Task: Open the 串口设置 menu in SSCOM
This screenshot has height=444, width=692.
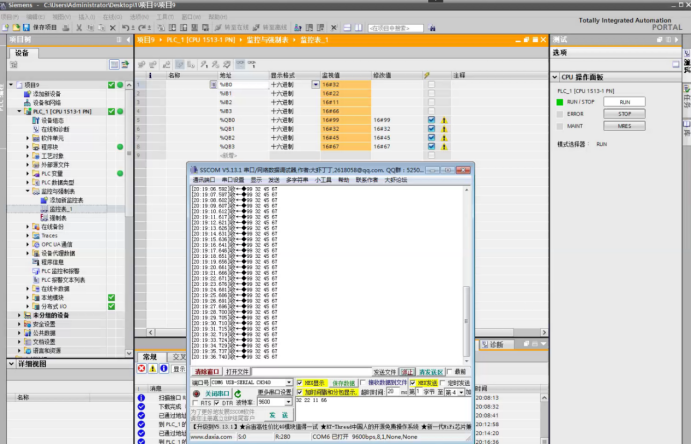Action: [x=233, y=180]
